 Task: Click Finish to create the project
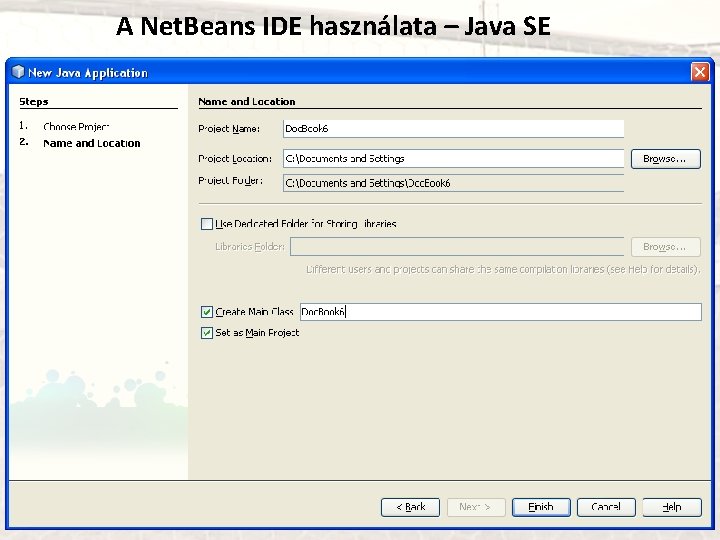point(541,507)
